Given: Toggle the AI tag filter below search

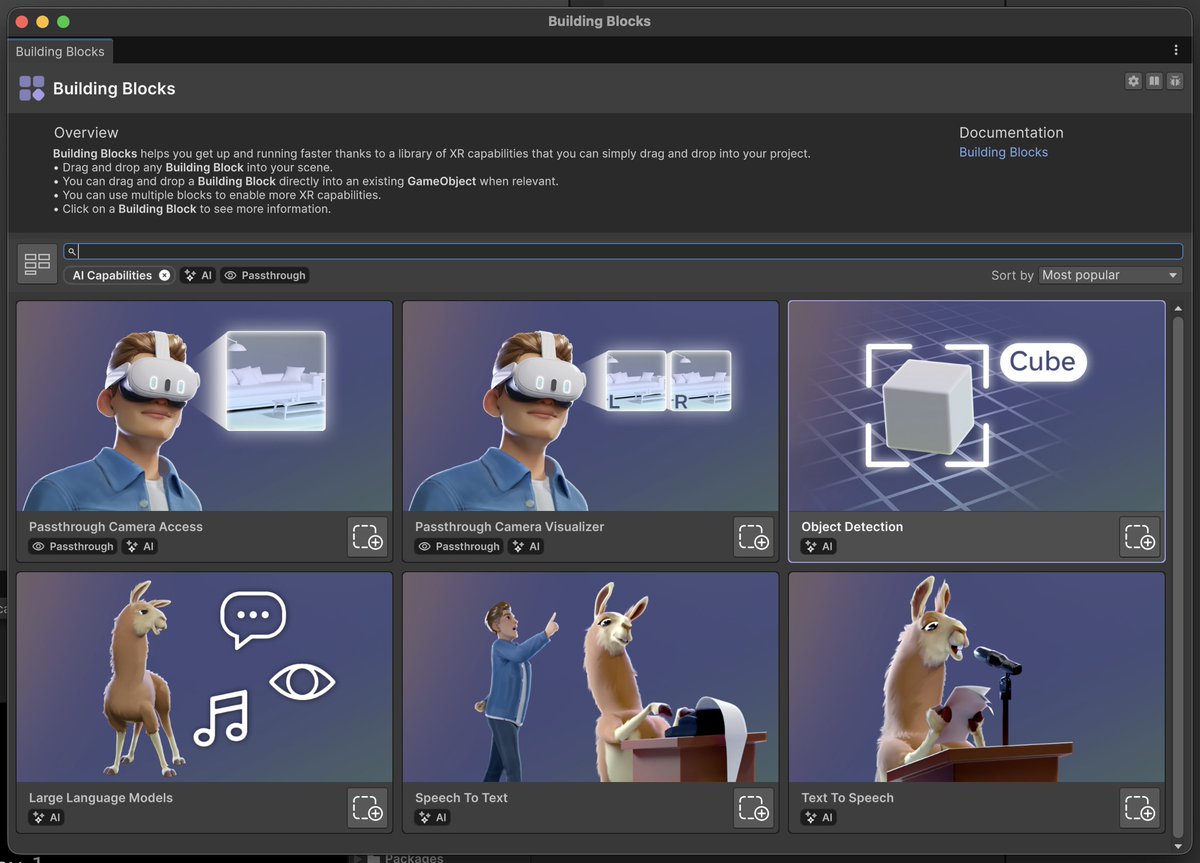Looking at the screenshot, I should 198,275.
